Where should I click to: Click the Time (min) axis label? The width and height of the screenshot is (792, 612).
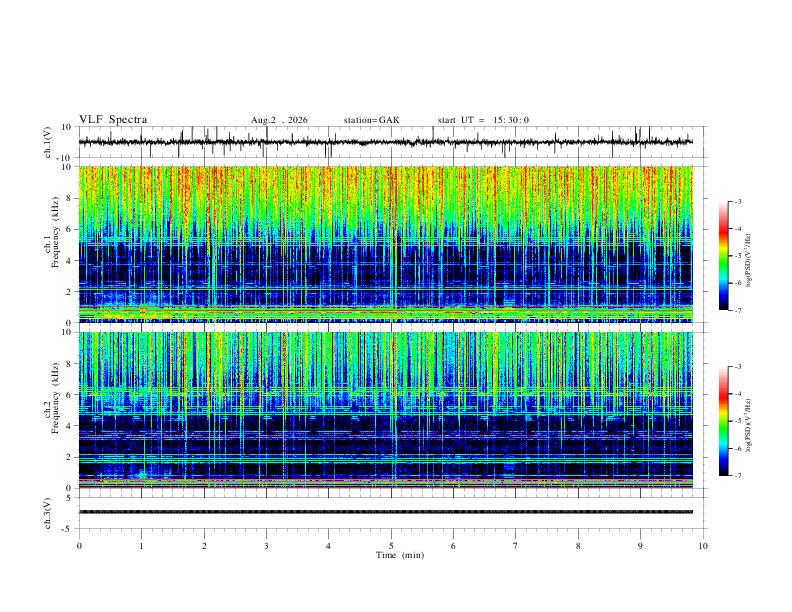[400, 555]
